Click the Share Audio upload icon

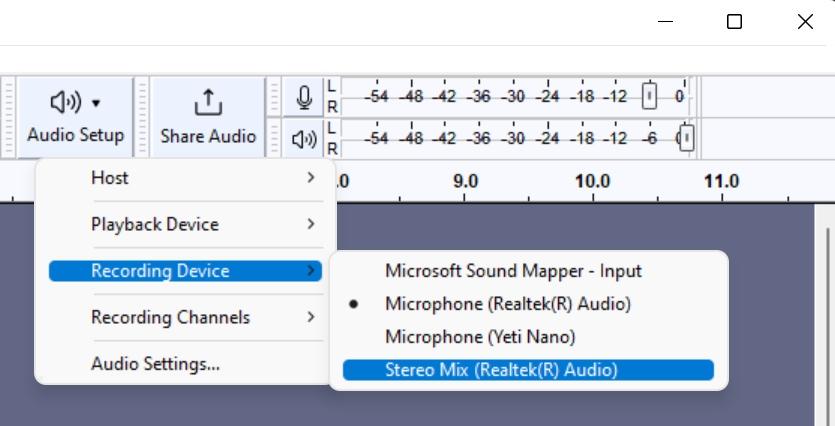pos(208,102)
